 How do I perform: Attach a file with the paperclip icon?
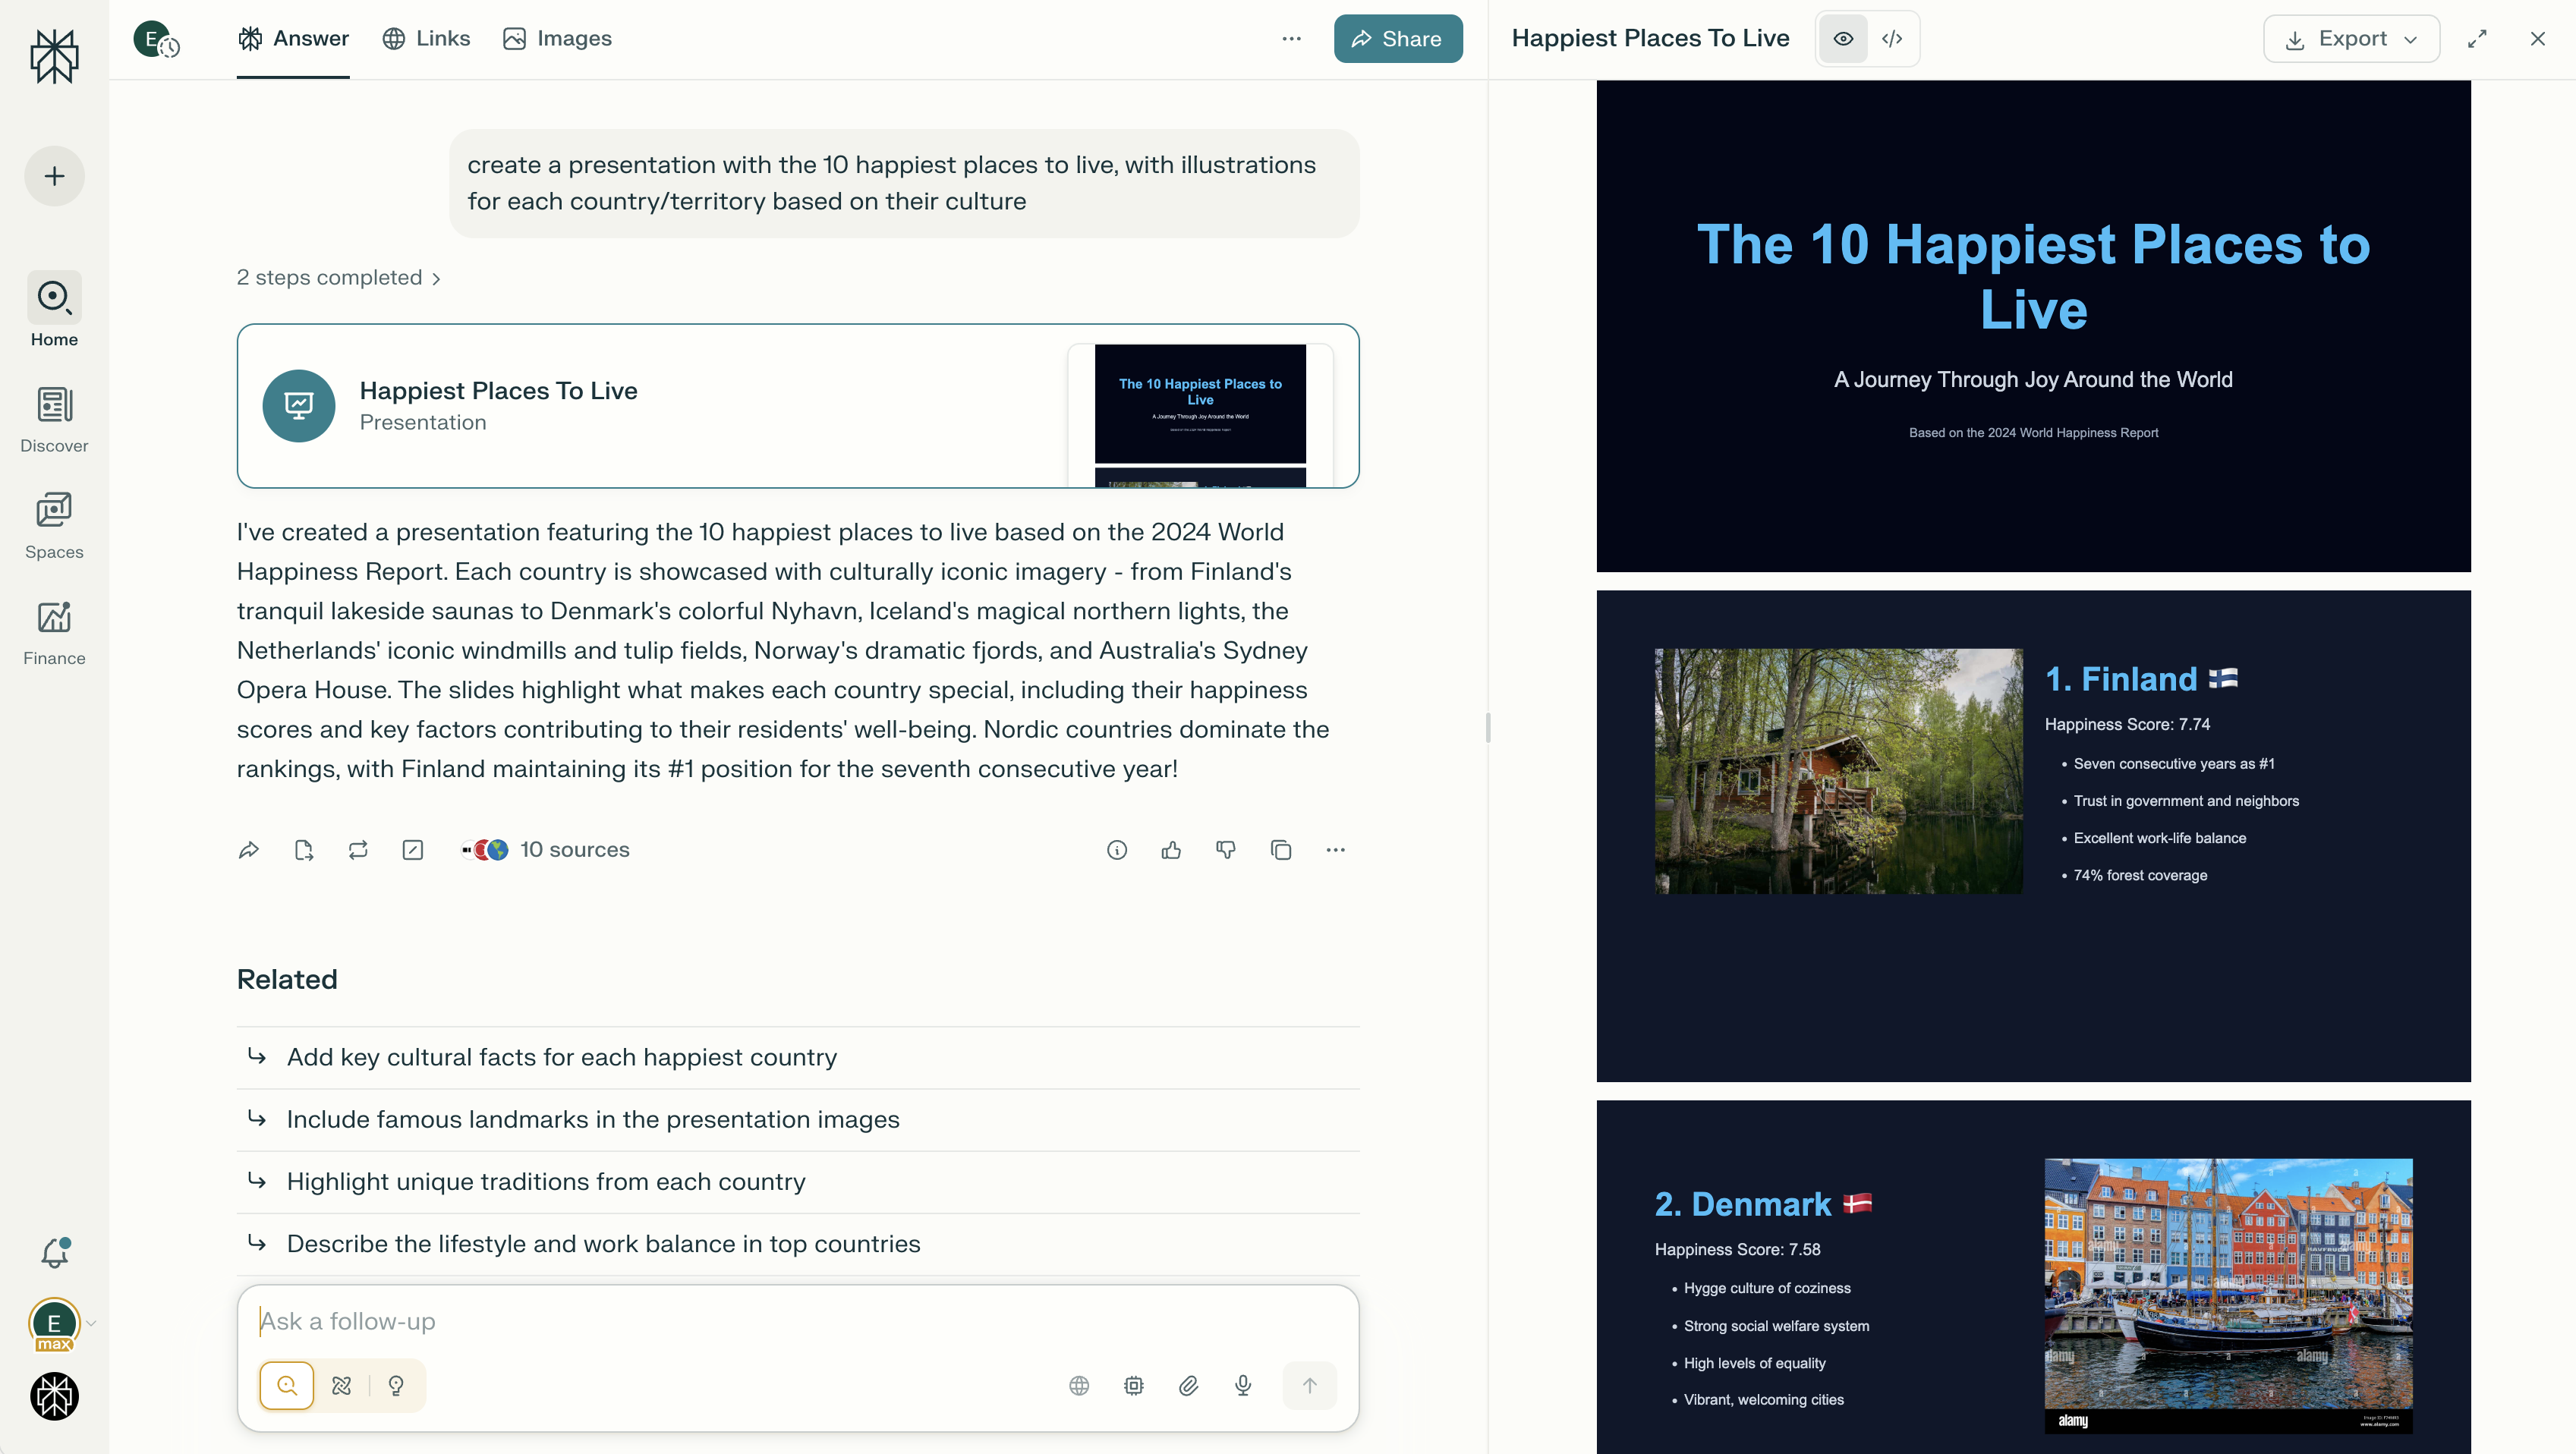[x=1188, y=1385]
